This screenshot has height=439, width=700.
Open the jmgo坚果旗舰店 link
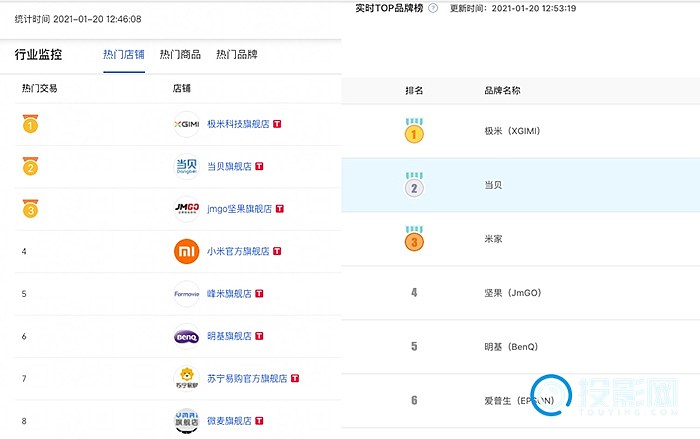239,209
